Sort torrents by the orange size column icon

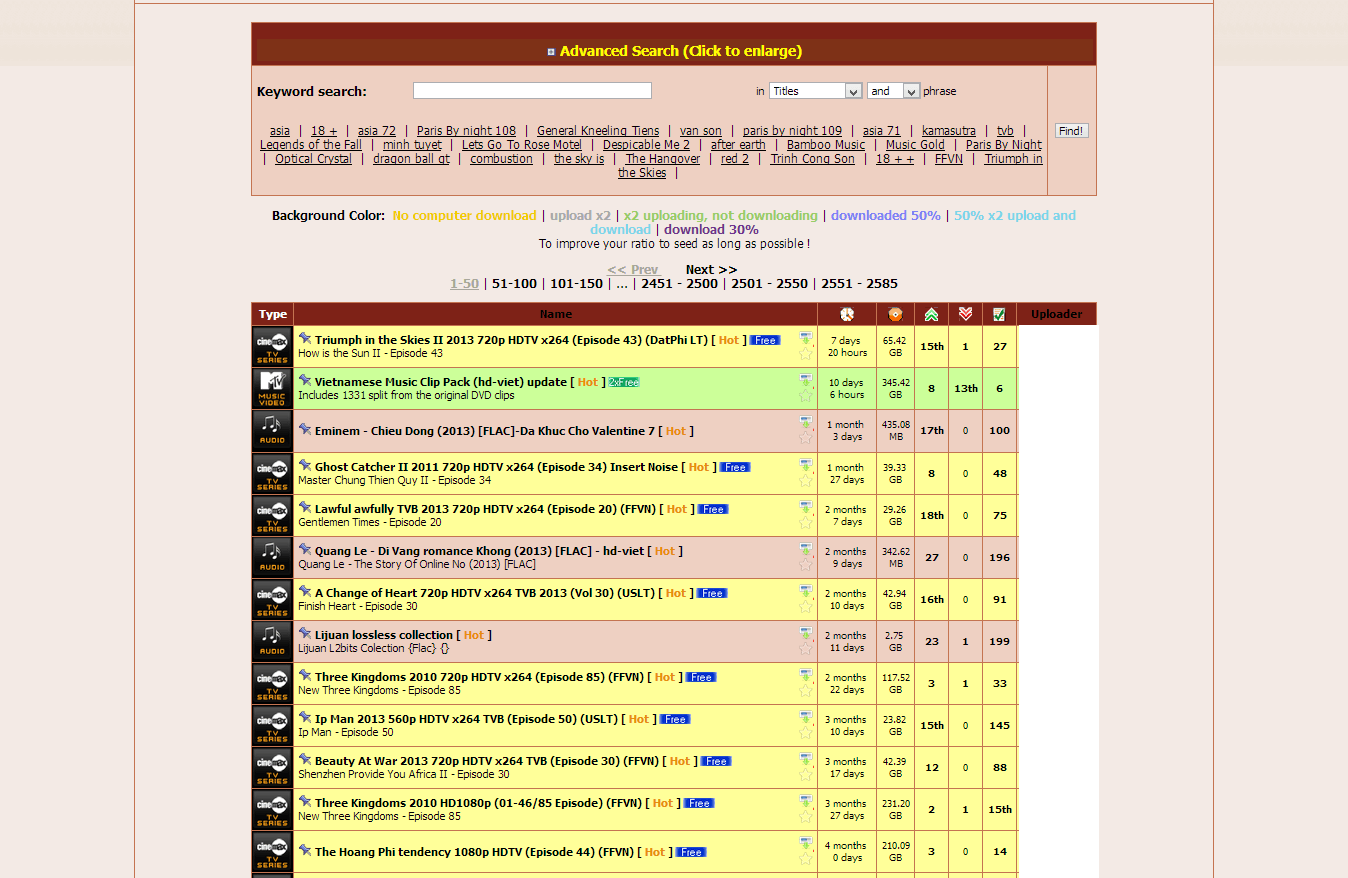(x=895, y=314)
